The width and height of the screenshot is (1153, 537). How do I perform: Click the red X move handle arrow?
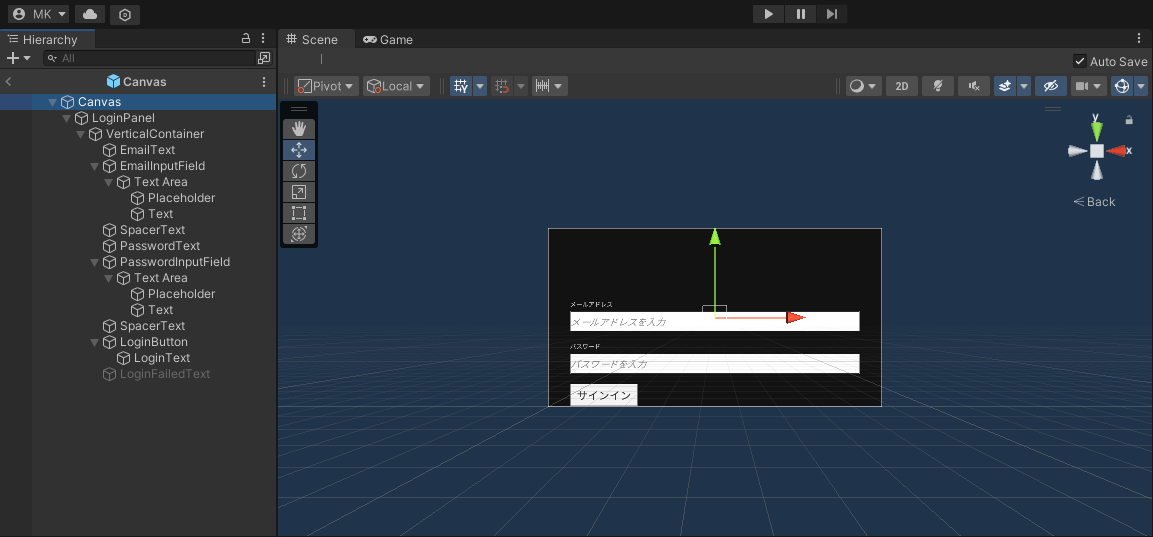click(x=796, y=318)
